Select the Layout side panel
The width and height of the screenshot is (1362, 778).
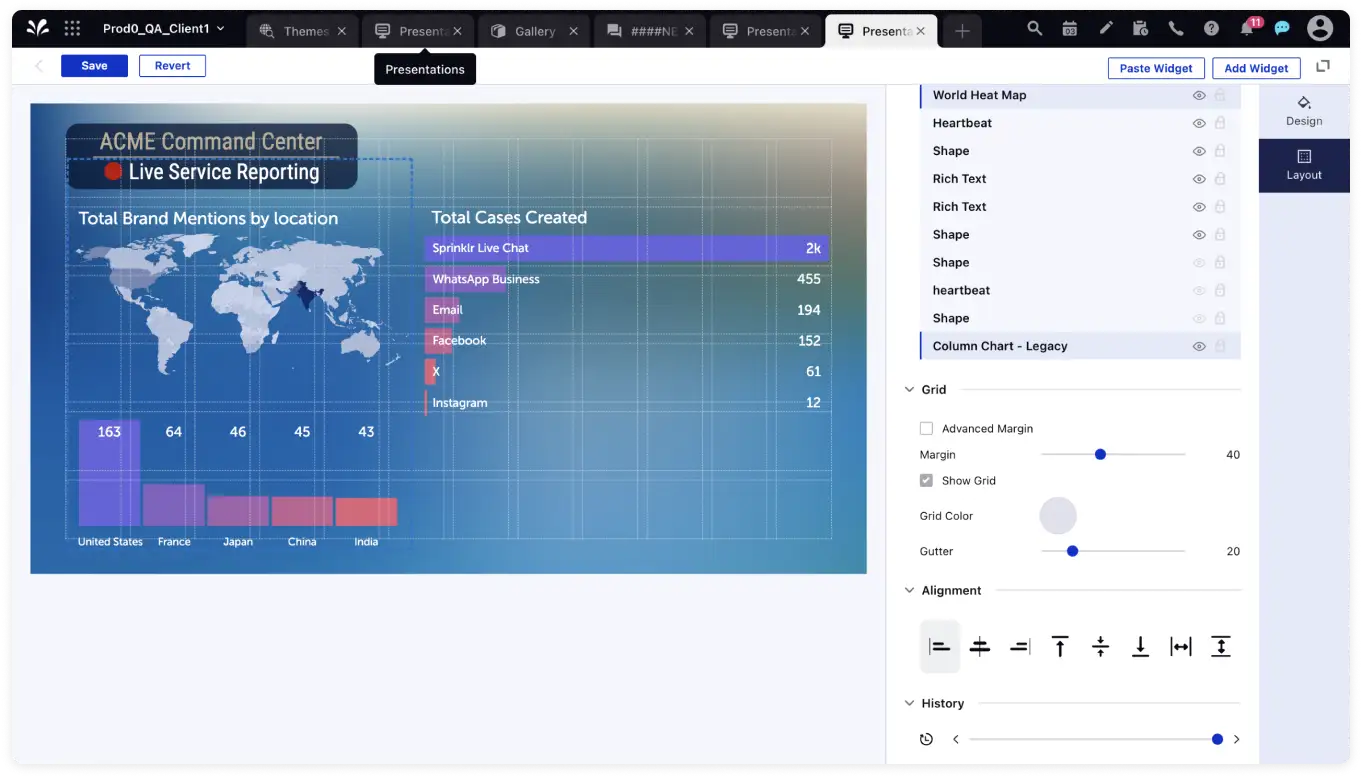(x=1304, y=165)
